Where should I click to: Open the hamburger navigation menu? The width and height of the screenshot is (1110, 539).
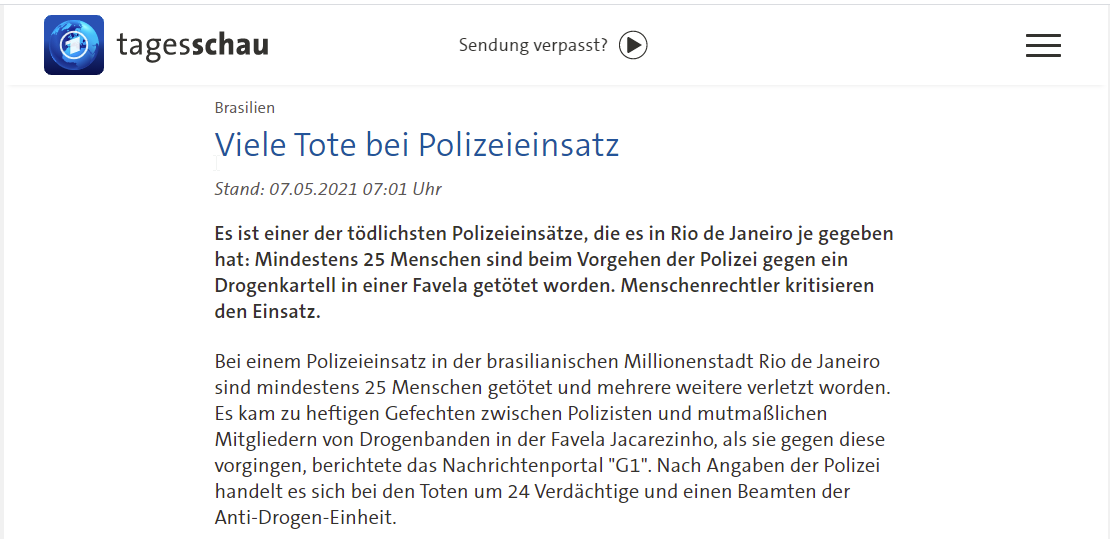1043,45
